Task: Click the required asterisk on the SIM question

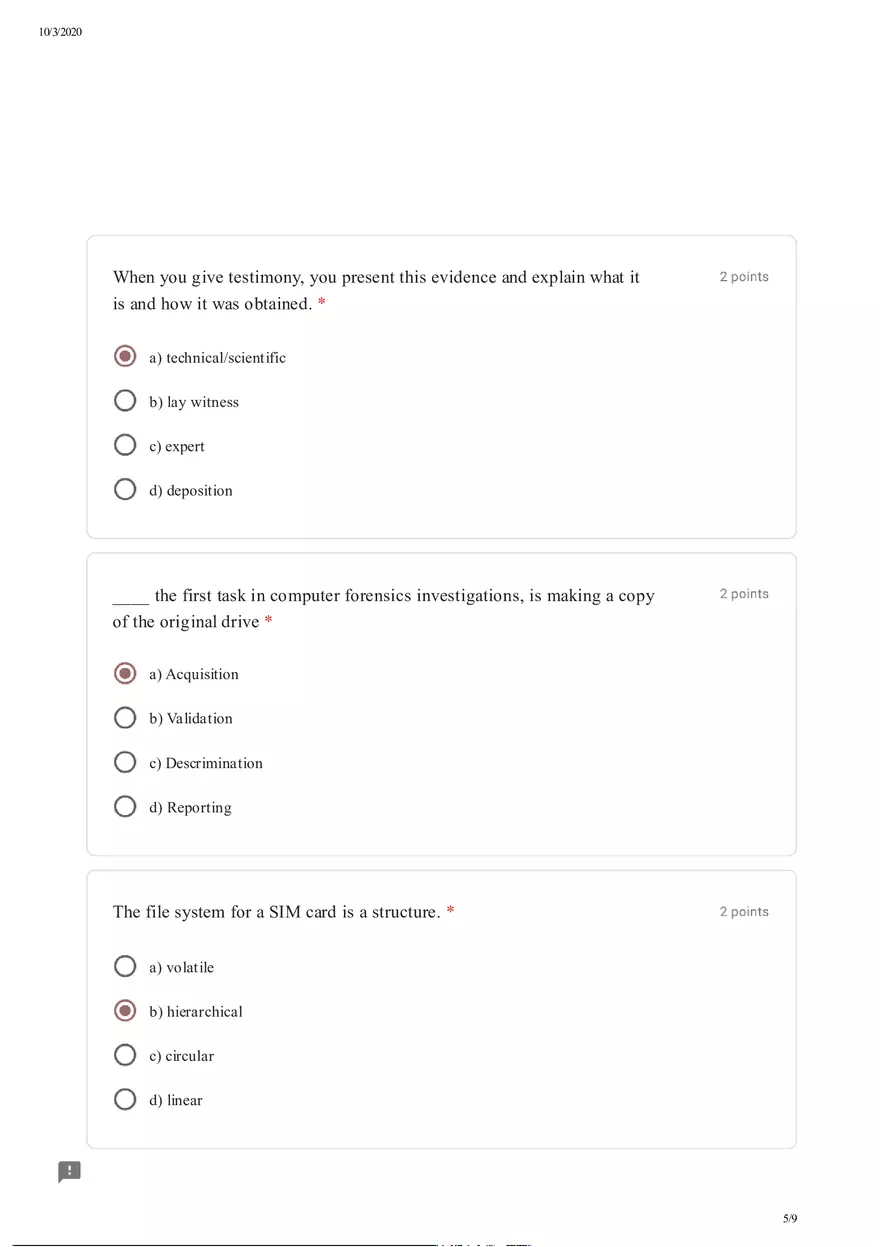Action: point(450,911)
